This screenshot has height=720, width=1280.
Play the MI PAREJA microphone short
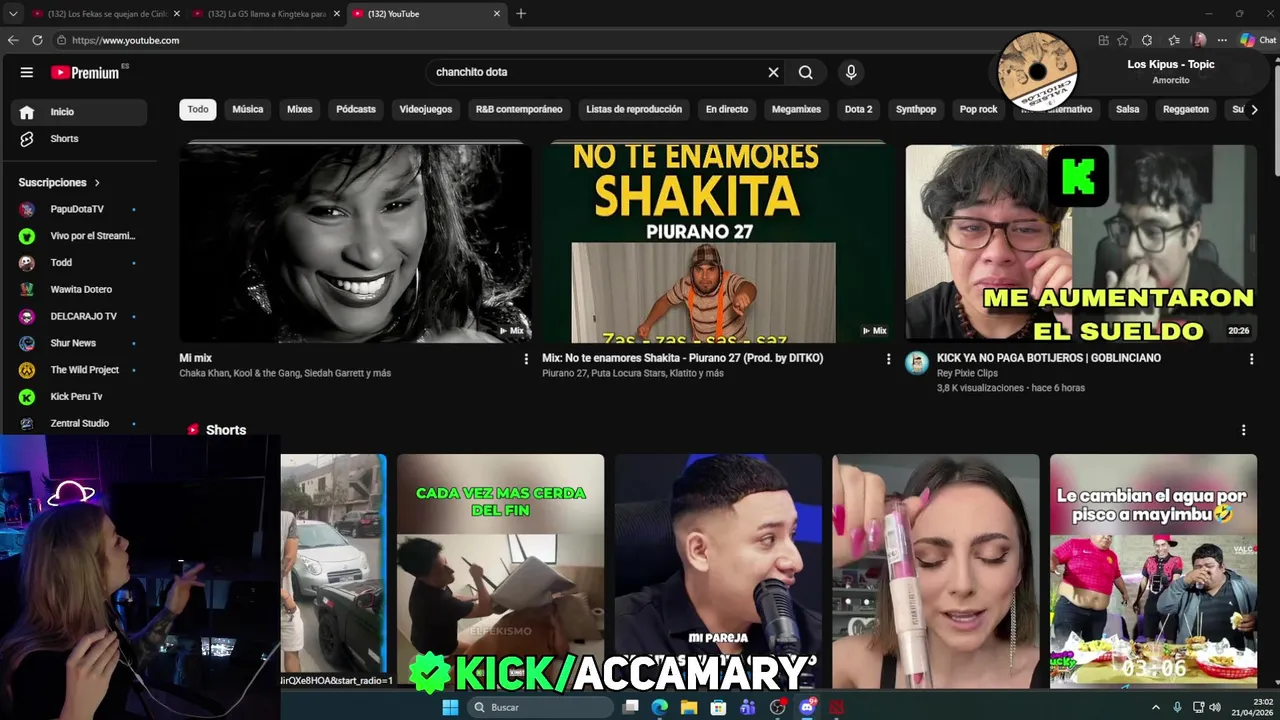pyautogui.click(x=718, y=571)
